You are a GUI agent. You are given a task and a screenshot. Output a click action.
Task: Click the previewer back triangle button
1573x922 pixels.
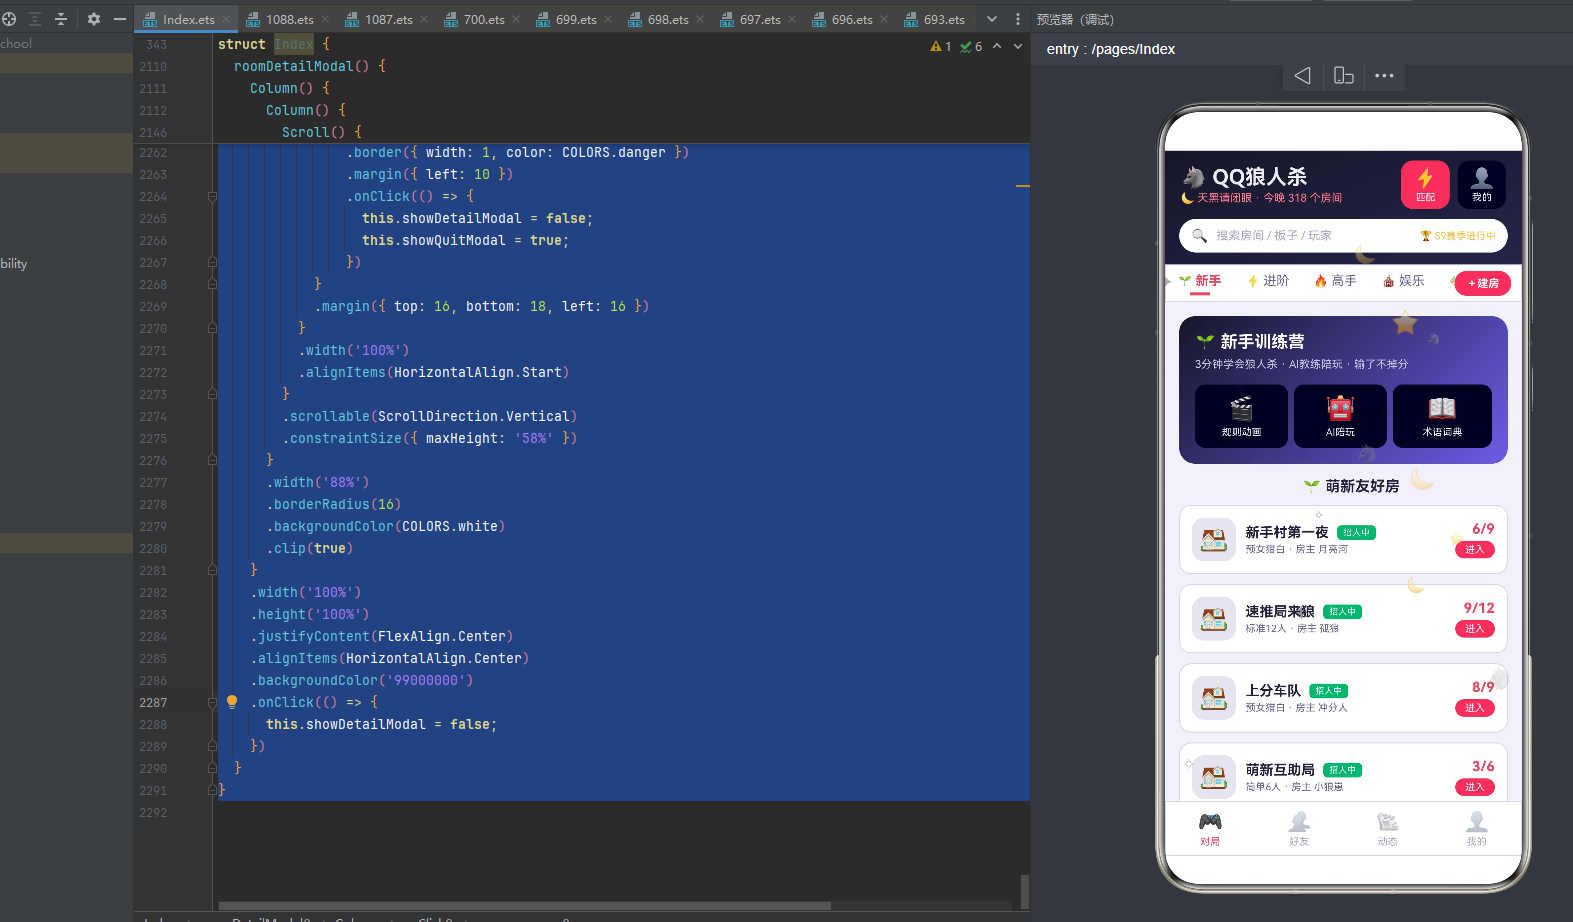[x=1302, y=76]
